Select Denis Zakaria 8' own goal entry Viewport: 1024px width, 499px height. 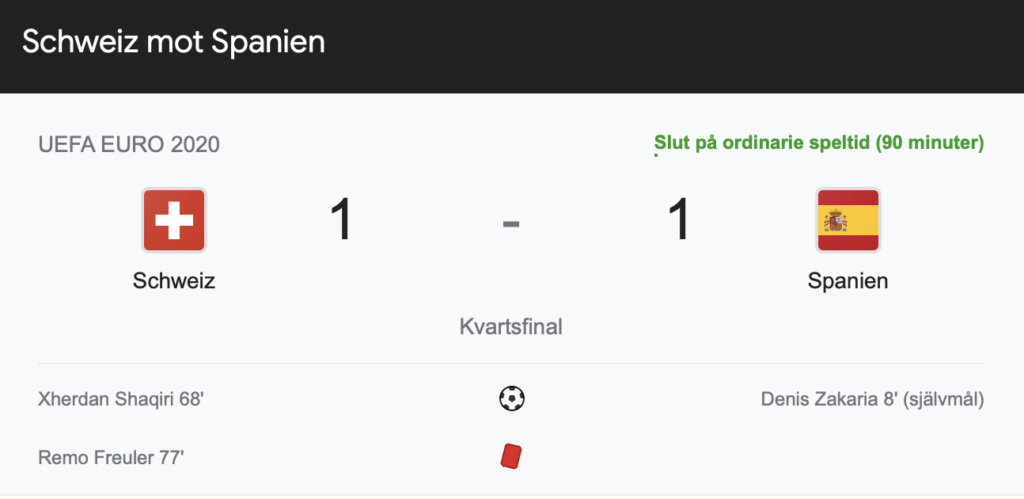click(x=872, y=398)
